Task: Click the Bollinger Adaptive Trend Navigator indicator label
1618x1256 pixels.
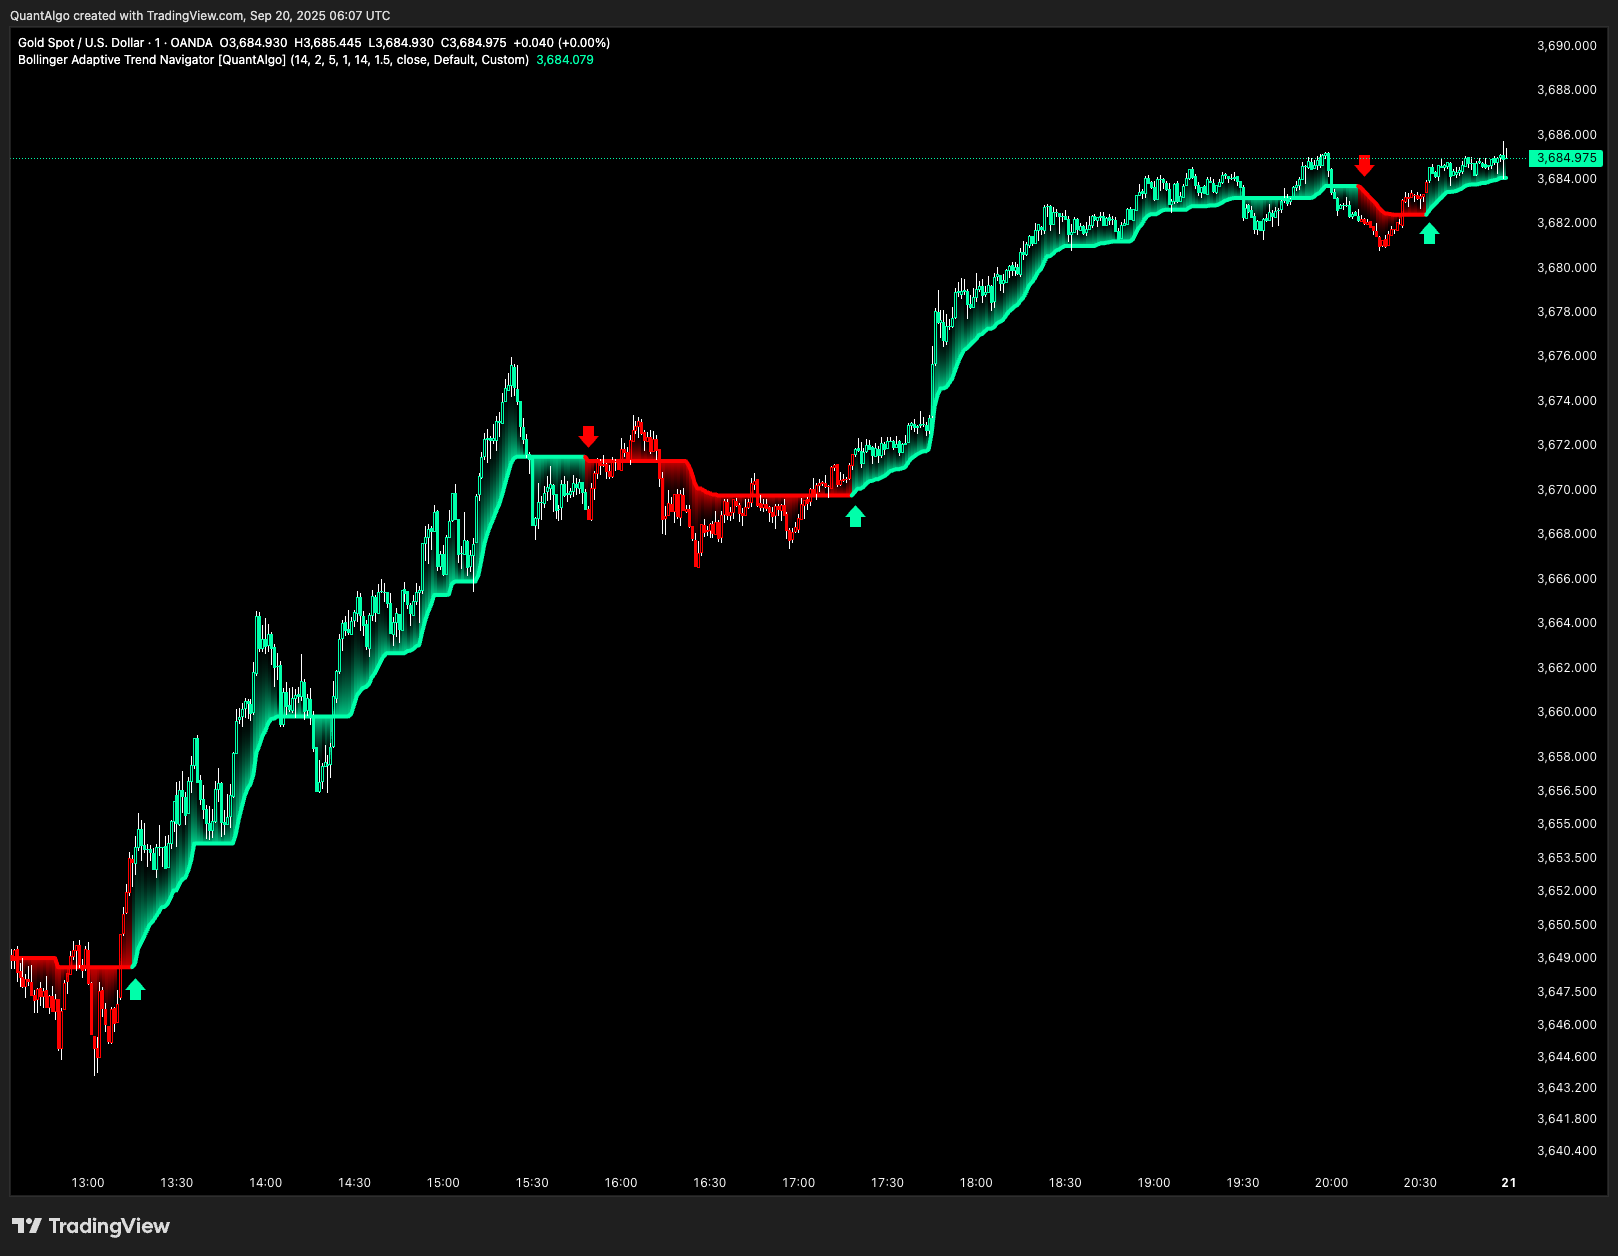Action: [x=273, y=60]
